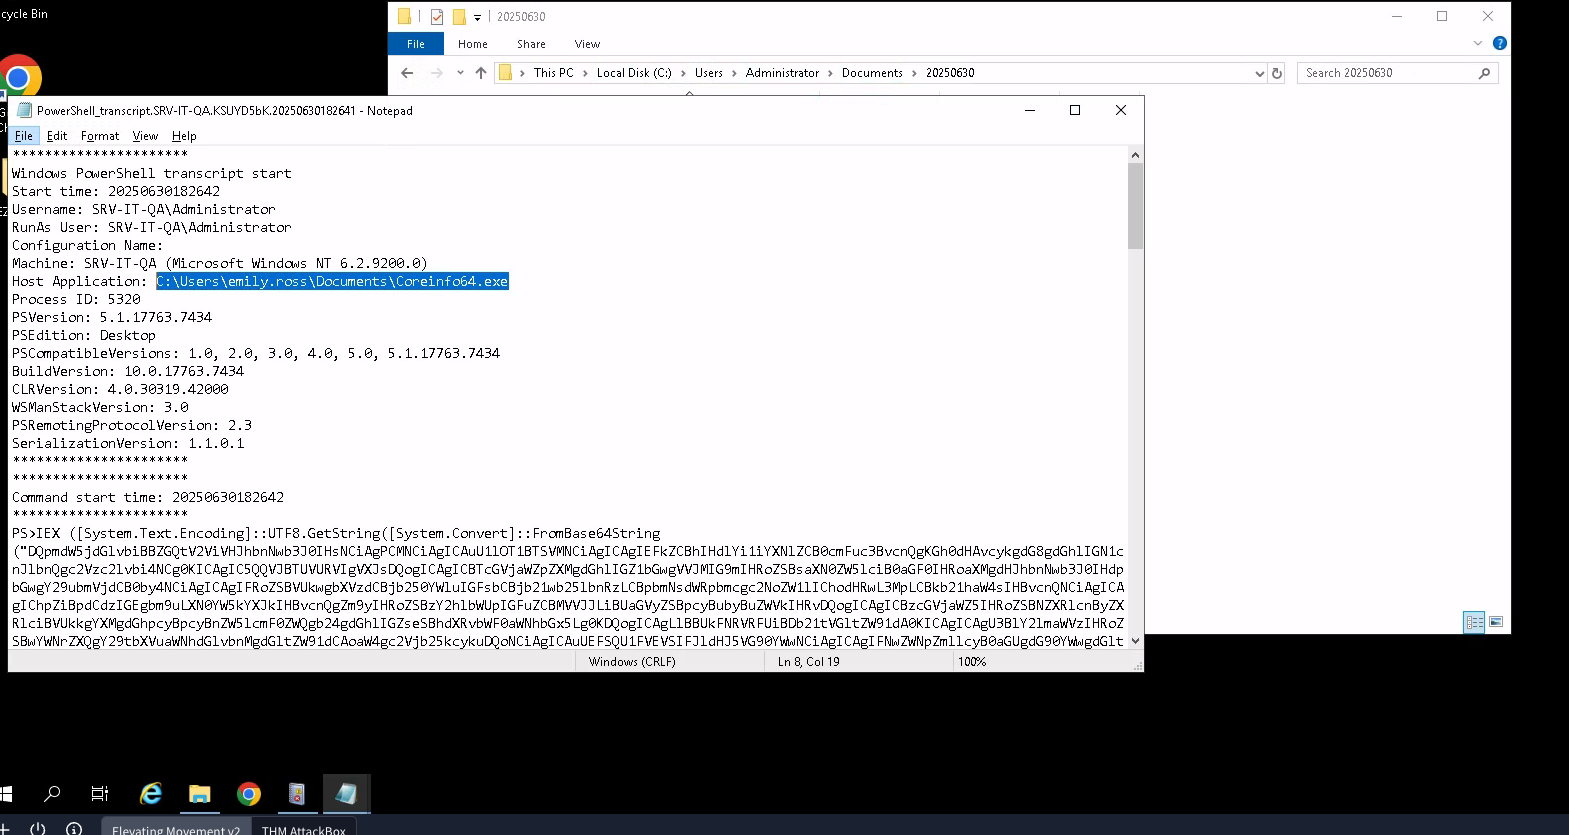Click the search magnifier icon in Explorer
Screen dimensions: 1569x835
pyautogui.click(x=1484, y=73)
